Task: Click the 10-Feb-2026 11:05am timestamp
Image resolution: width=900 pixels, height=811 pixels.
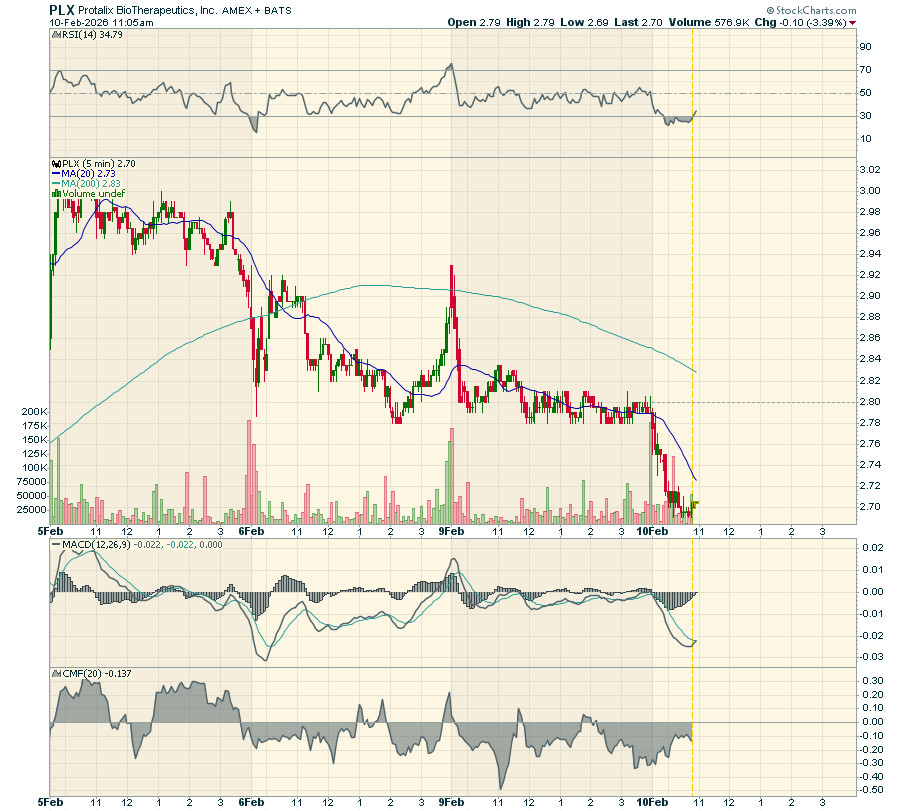Action: [101, 22]
